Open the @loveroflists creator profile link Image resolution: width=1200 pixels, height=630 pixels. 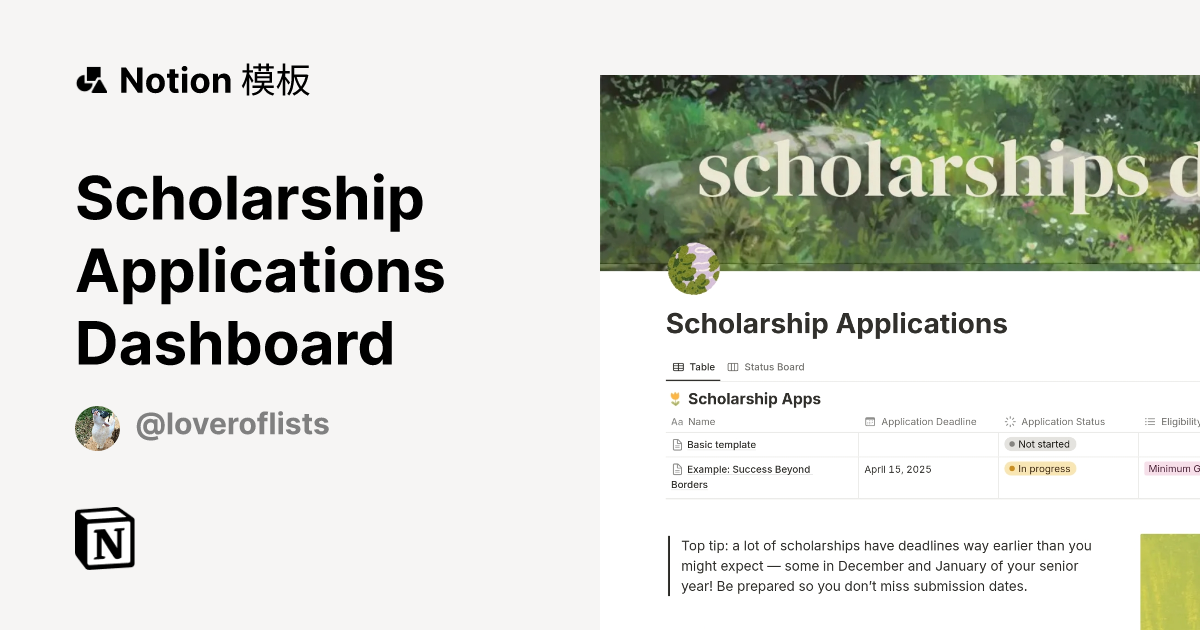click(x=232, y=425)
